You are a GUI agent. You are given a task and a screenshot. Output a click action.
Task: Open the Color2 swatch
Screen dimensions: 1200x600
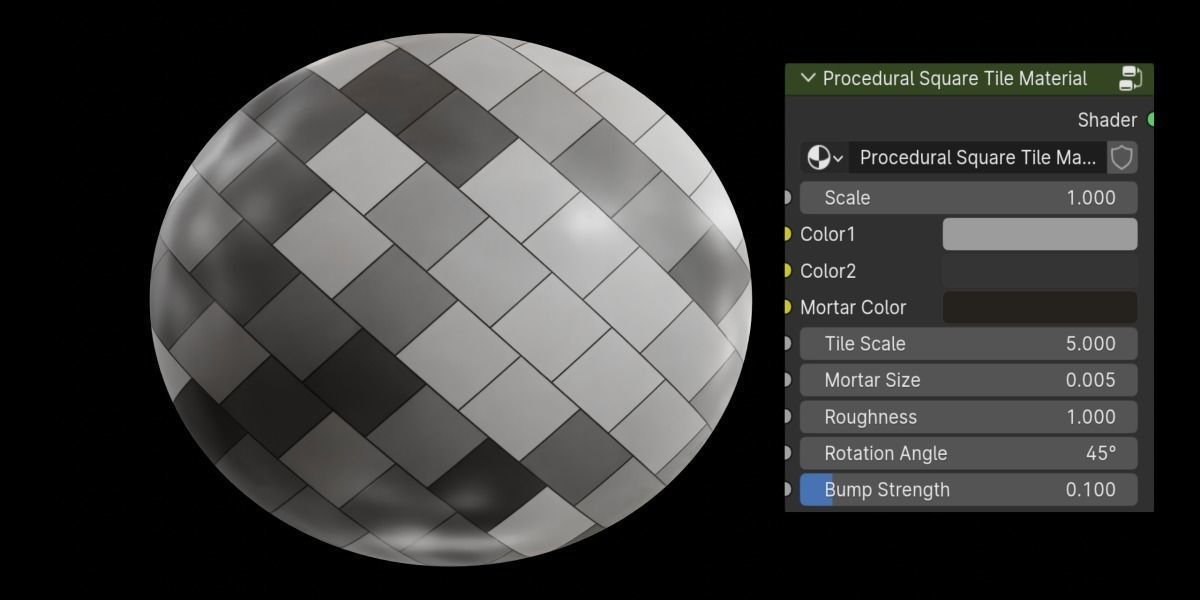click(1040, 271)
